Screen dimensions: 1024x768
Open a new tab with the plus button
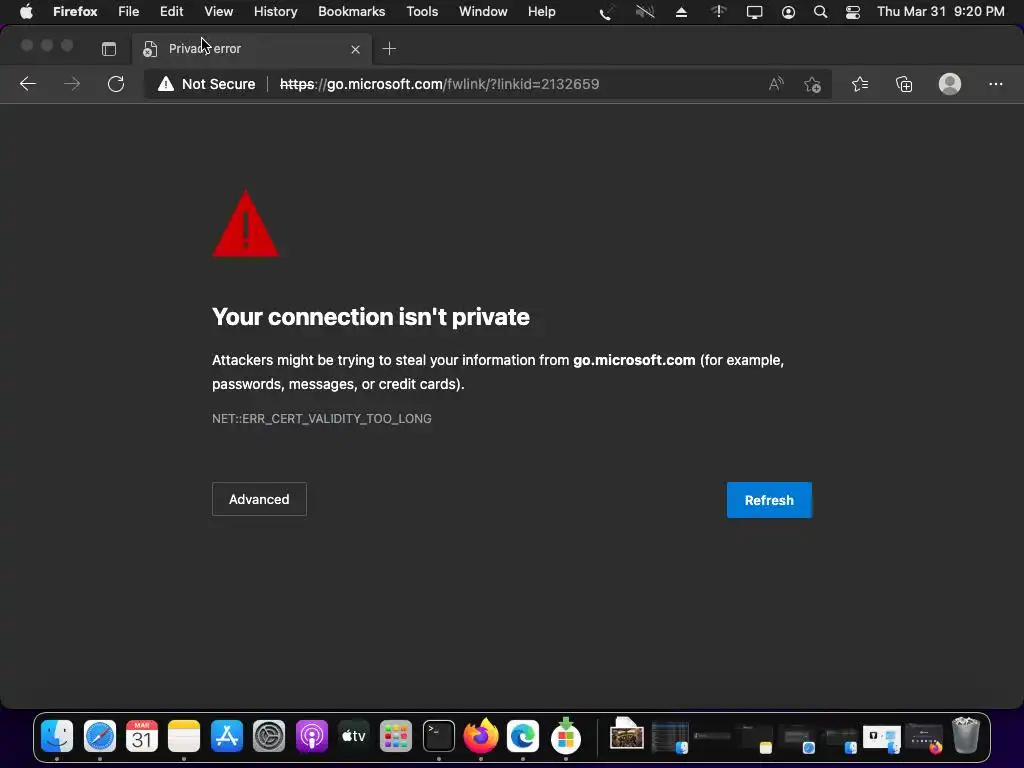point(389,49)
